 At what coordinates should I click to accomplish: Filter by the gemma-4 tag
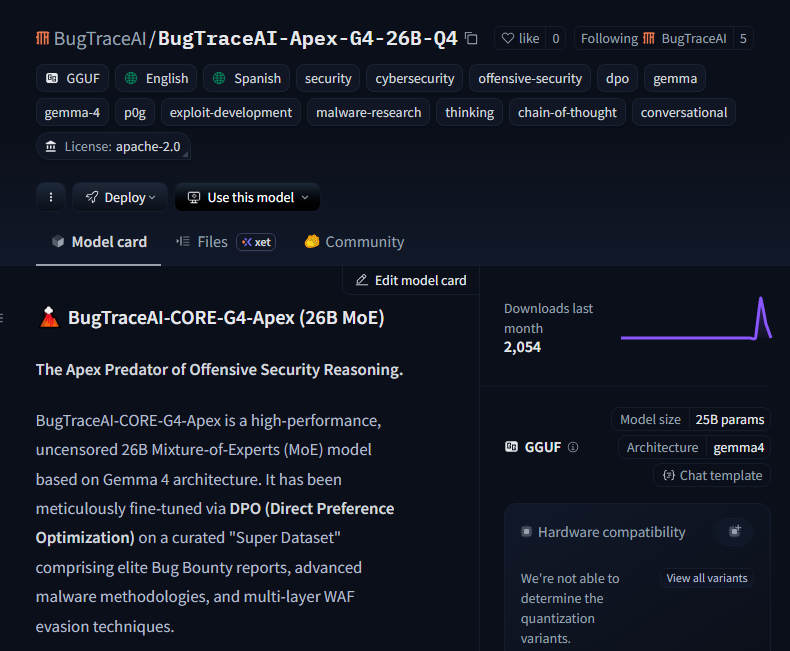pyautogui.click(x=72, y=112)
